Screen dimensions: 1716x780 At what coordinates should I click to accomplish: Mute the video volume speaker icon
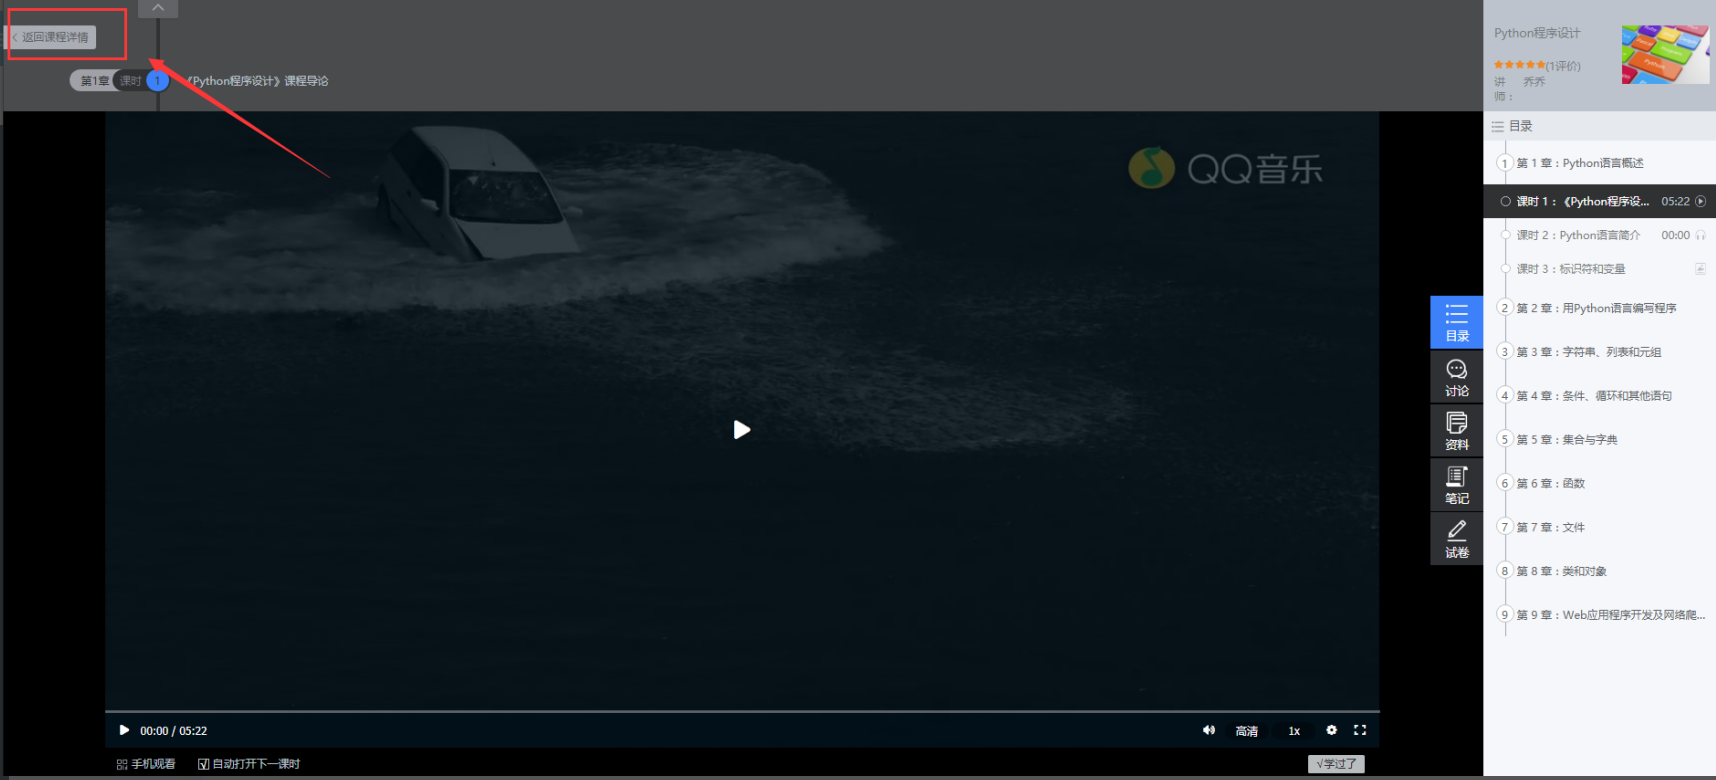click(1208, 731)
